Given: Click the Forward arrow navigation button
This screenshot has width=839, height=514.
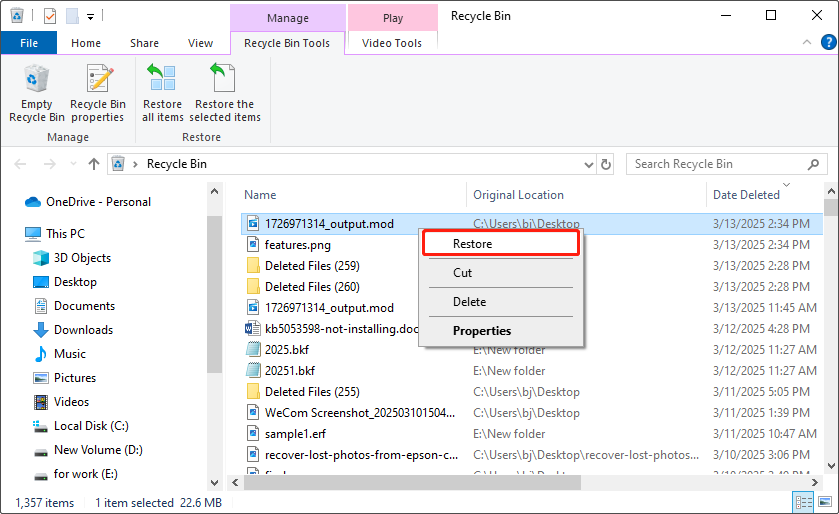Looking at the screenshot, I should click(49, 164).
